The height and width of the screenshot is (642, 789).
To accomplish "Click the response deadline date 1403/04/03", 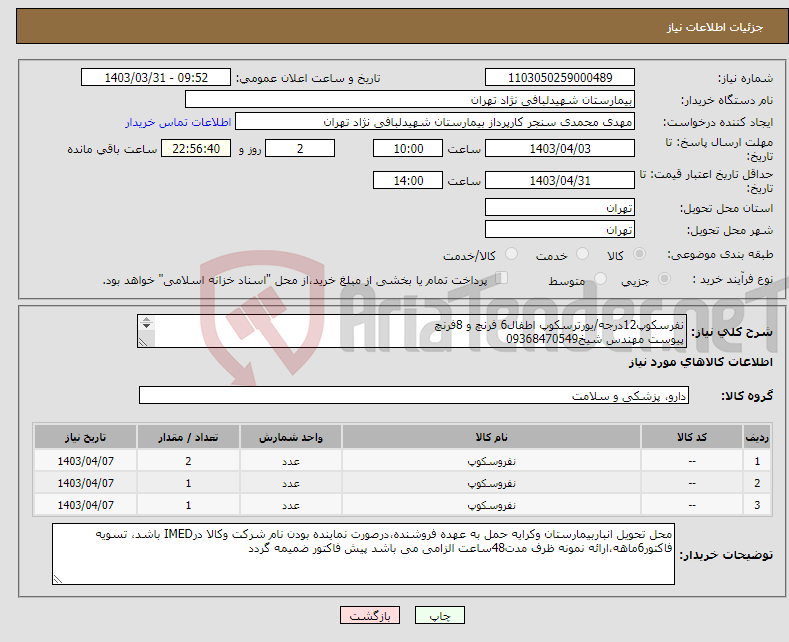I will coord(560,148).
